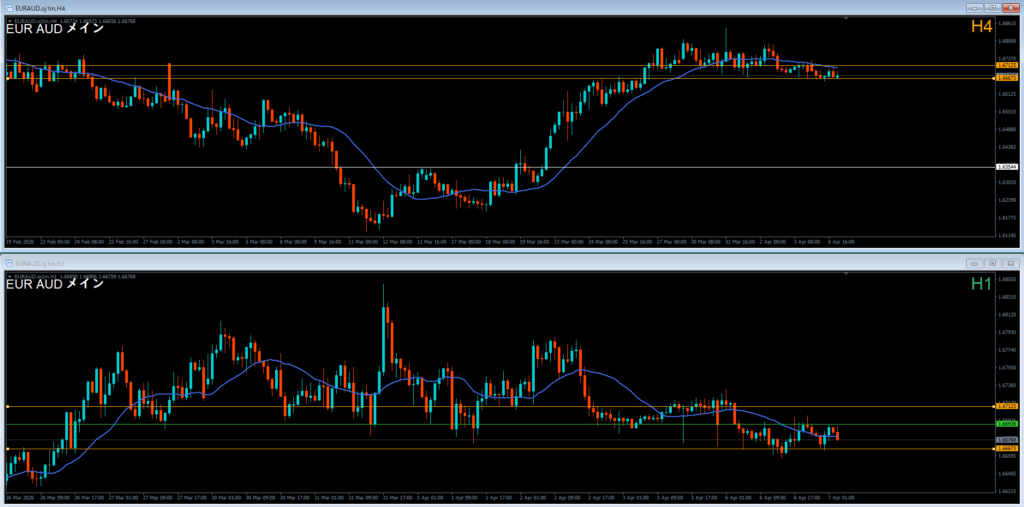This screenshot has height=507, width=1024.
Task: Maximize the H4 EURAUD chart window
Action: point(991,7)
